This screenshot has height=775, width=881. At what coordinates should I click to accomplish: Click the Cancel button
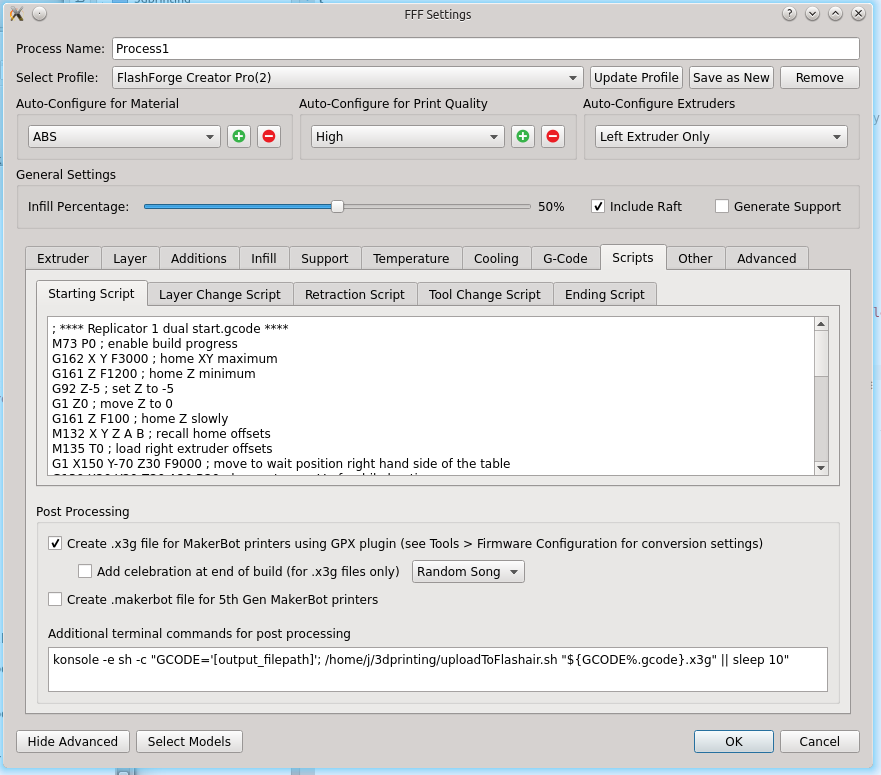820,741
